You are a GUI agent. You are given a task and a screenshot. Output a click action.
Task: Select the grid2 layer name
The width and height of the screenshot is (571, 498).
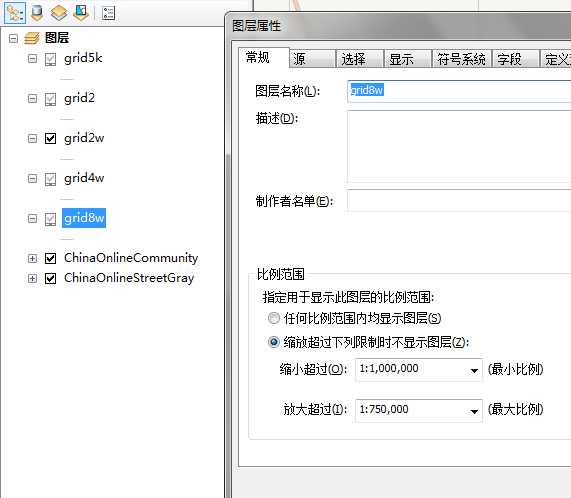(79, 98)
